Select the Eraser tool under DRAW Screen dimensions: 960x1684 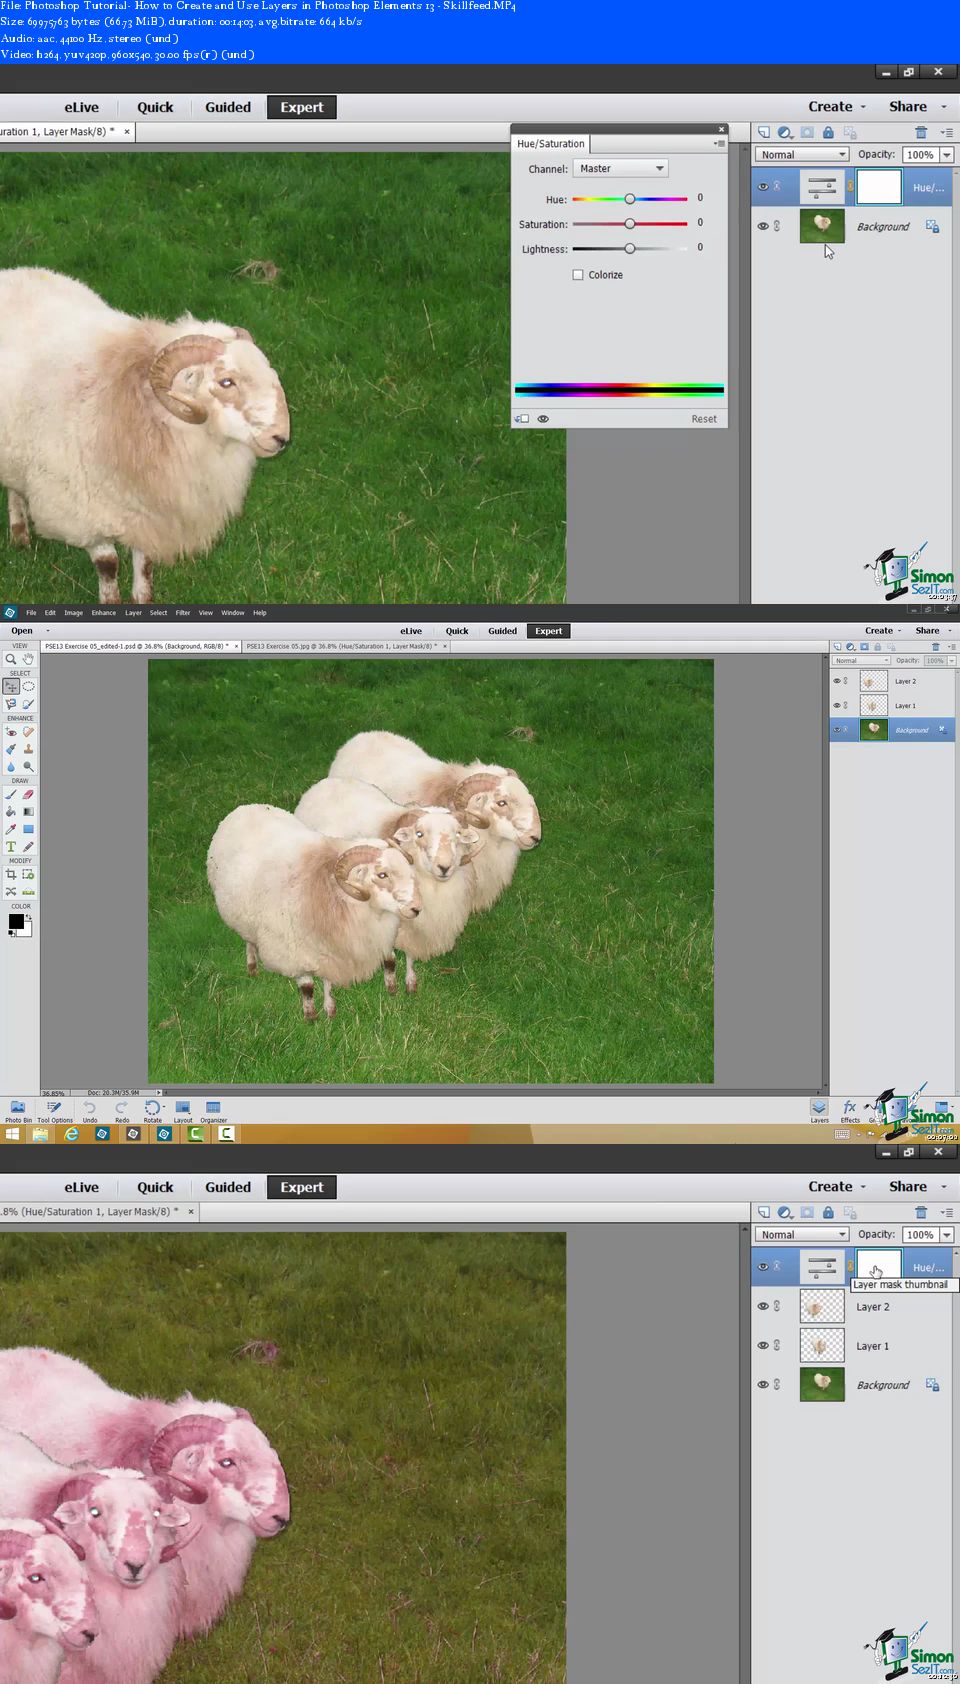(28, 794)
